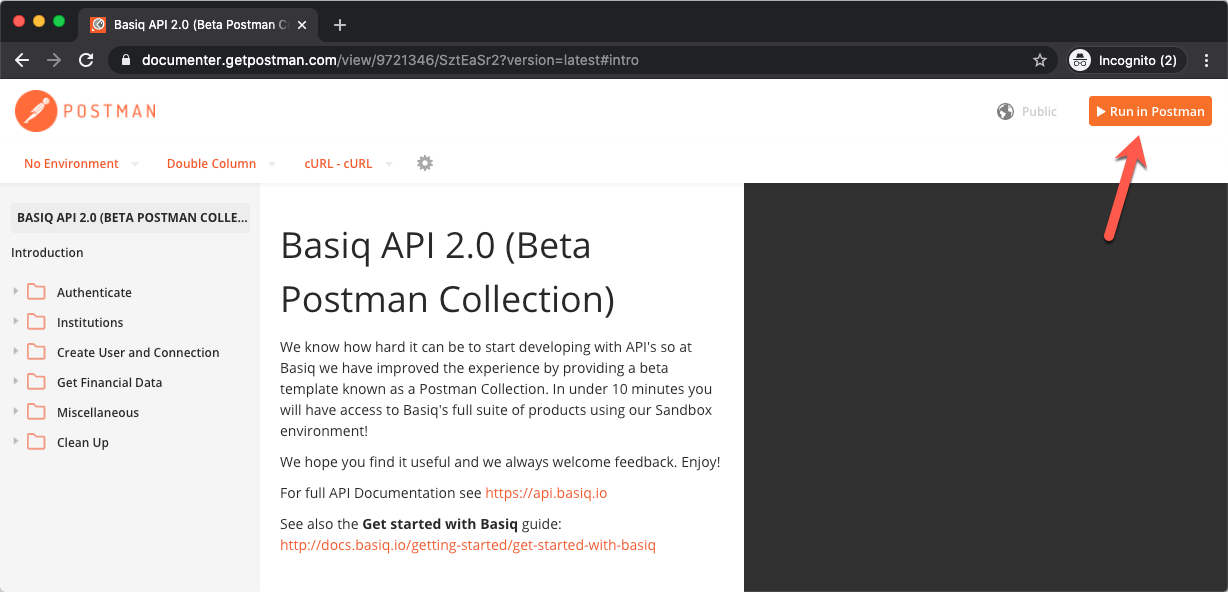Select Get Financial Data label
Viewport: 1228px width, 592px height.
point(109,383)
